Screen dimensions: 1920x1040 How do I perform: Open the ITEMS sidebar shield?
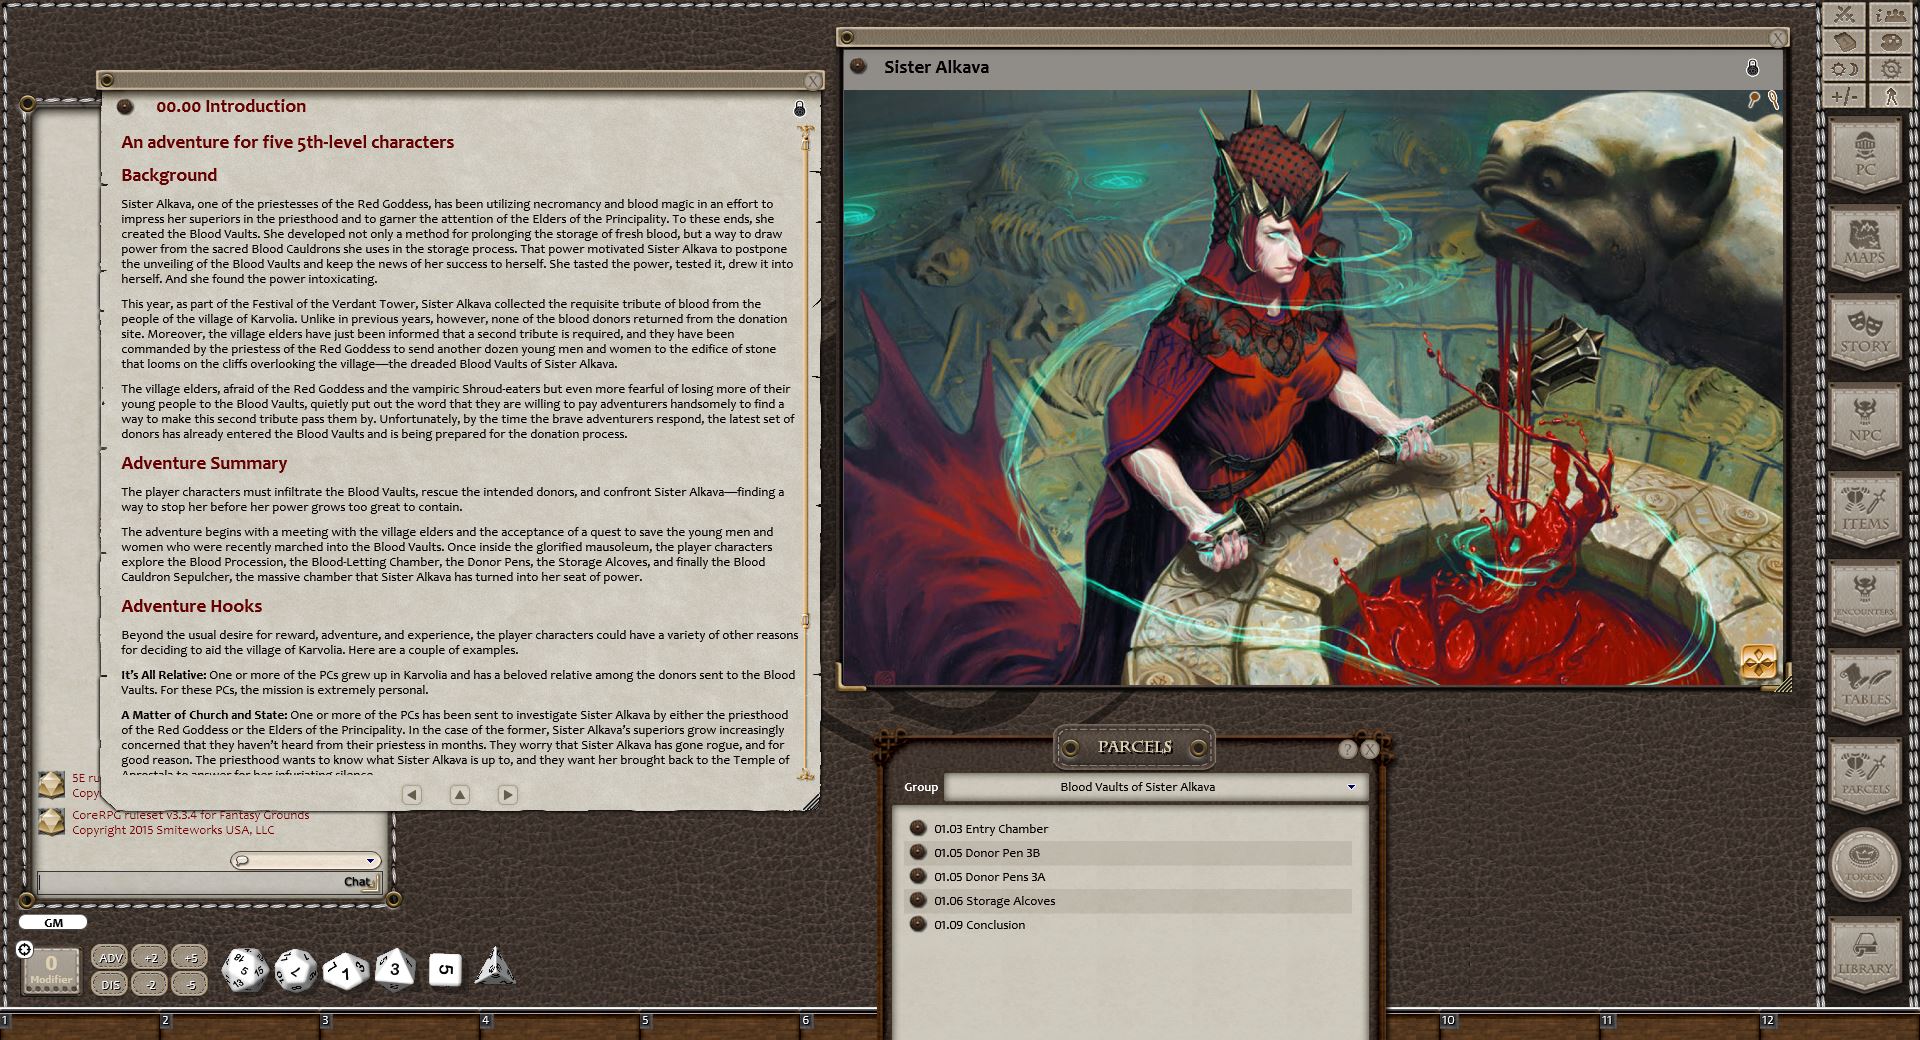1865,509
